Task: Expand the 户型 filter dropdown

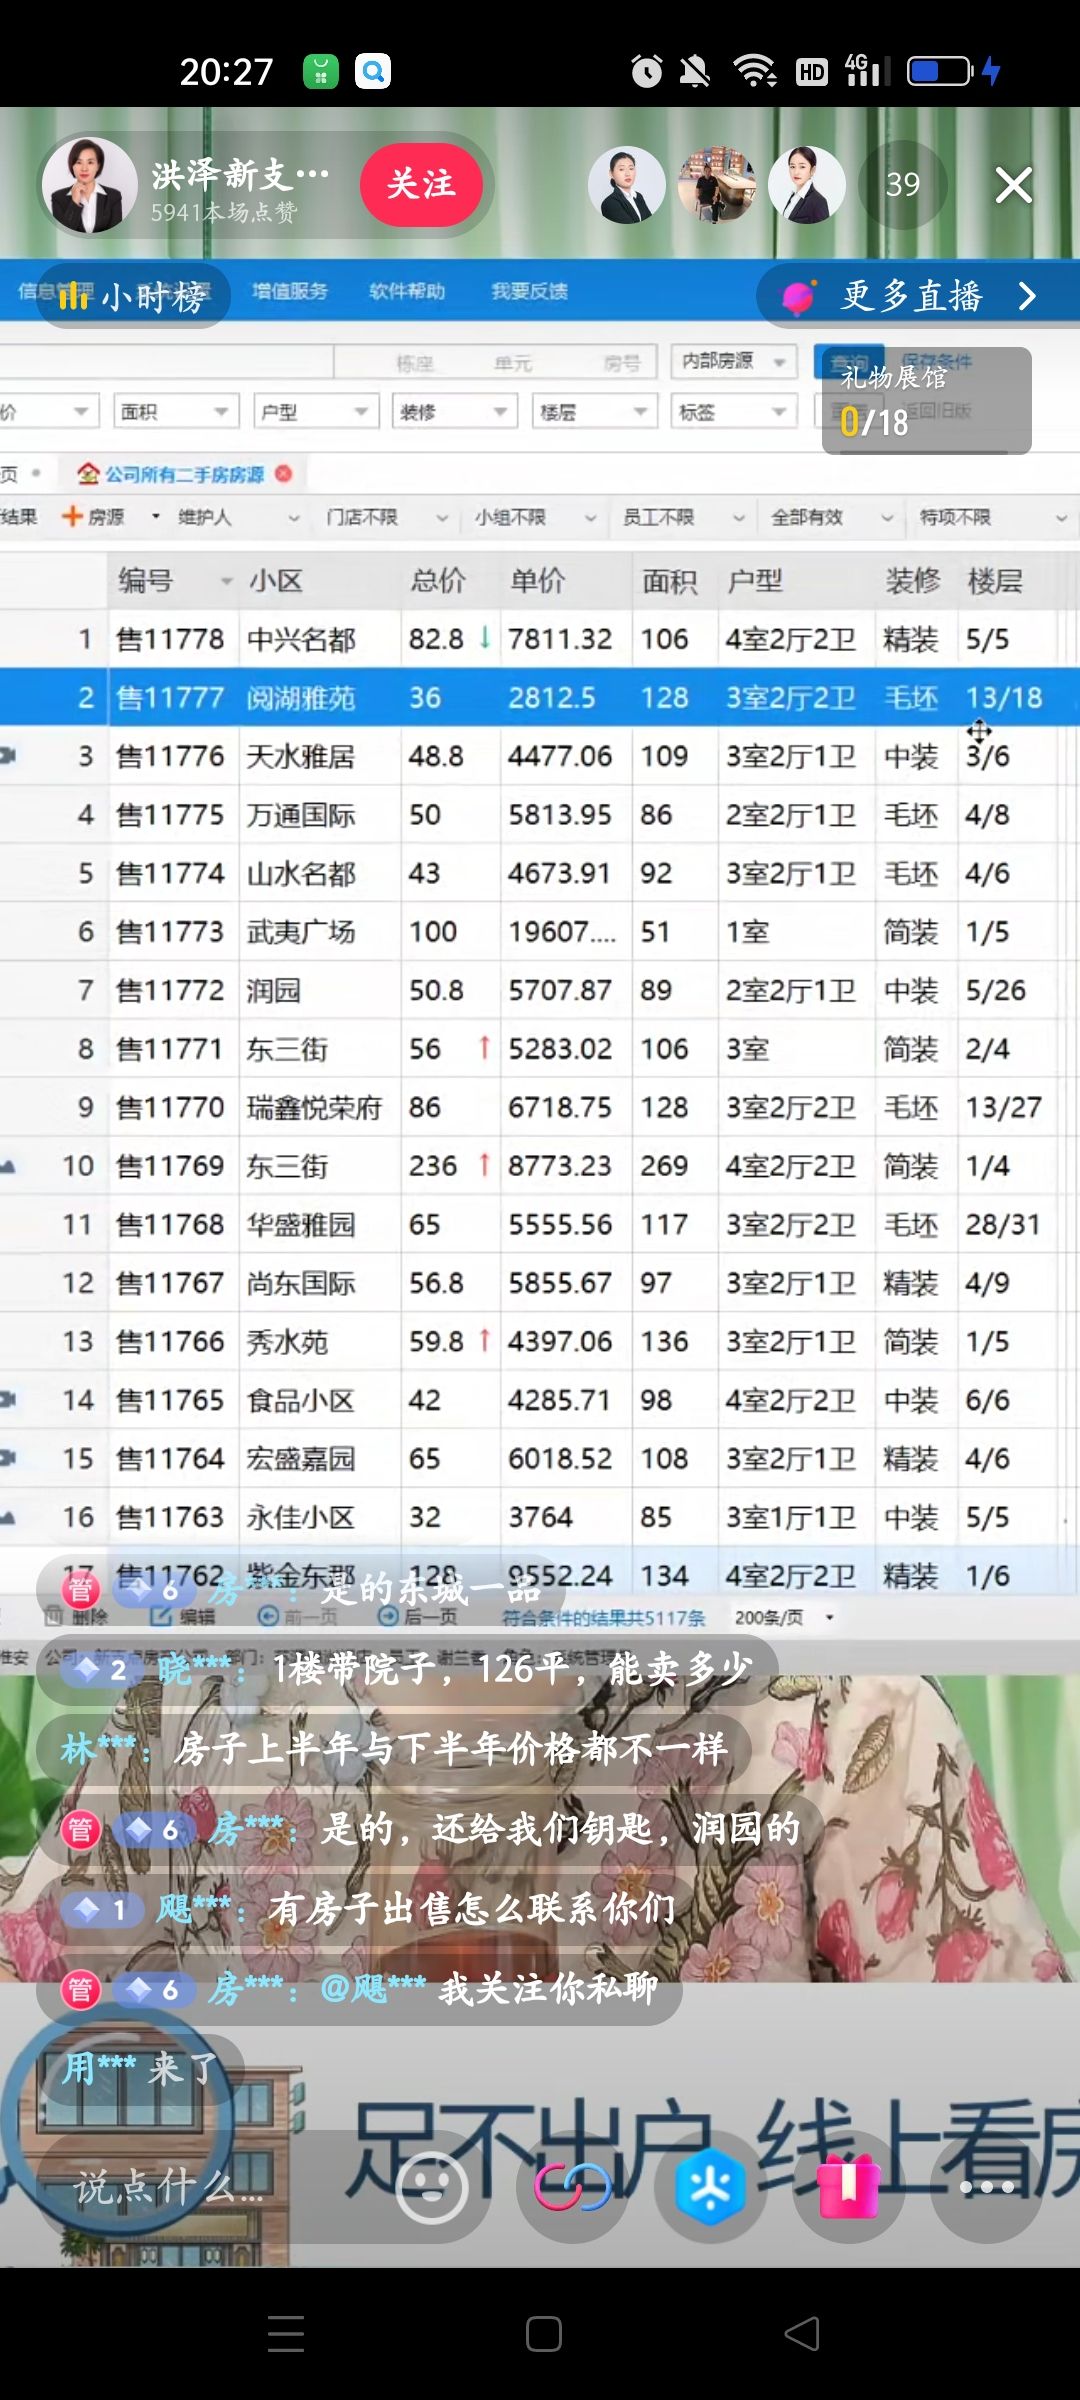Action: pyautogui.click(x=315, y=411)
